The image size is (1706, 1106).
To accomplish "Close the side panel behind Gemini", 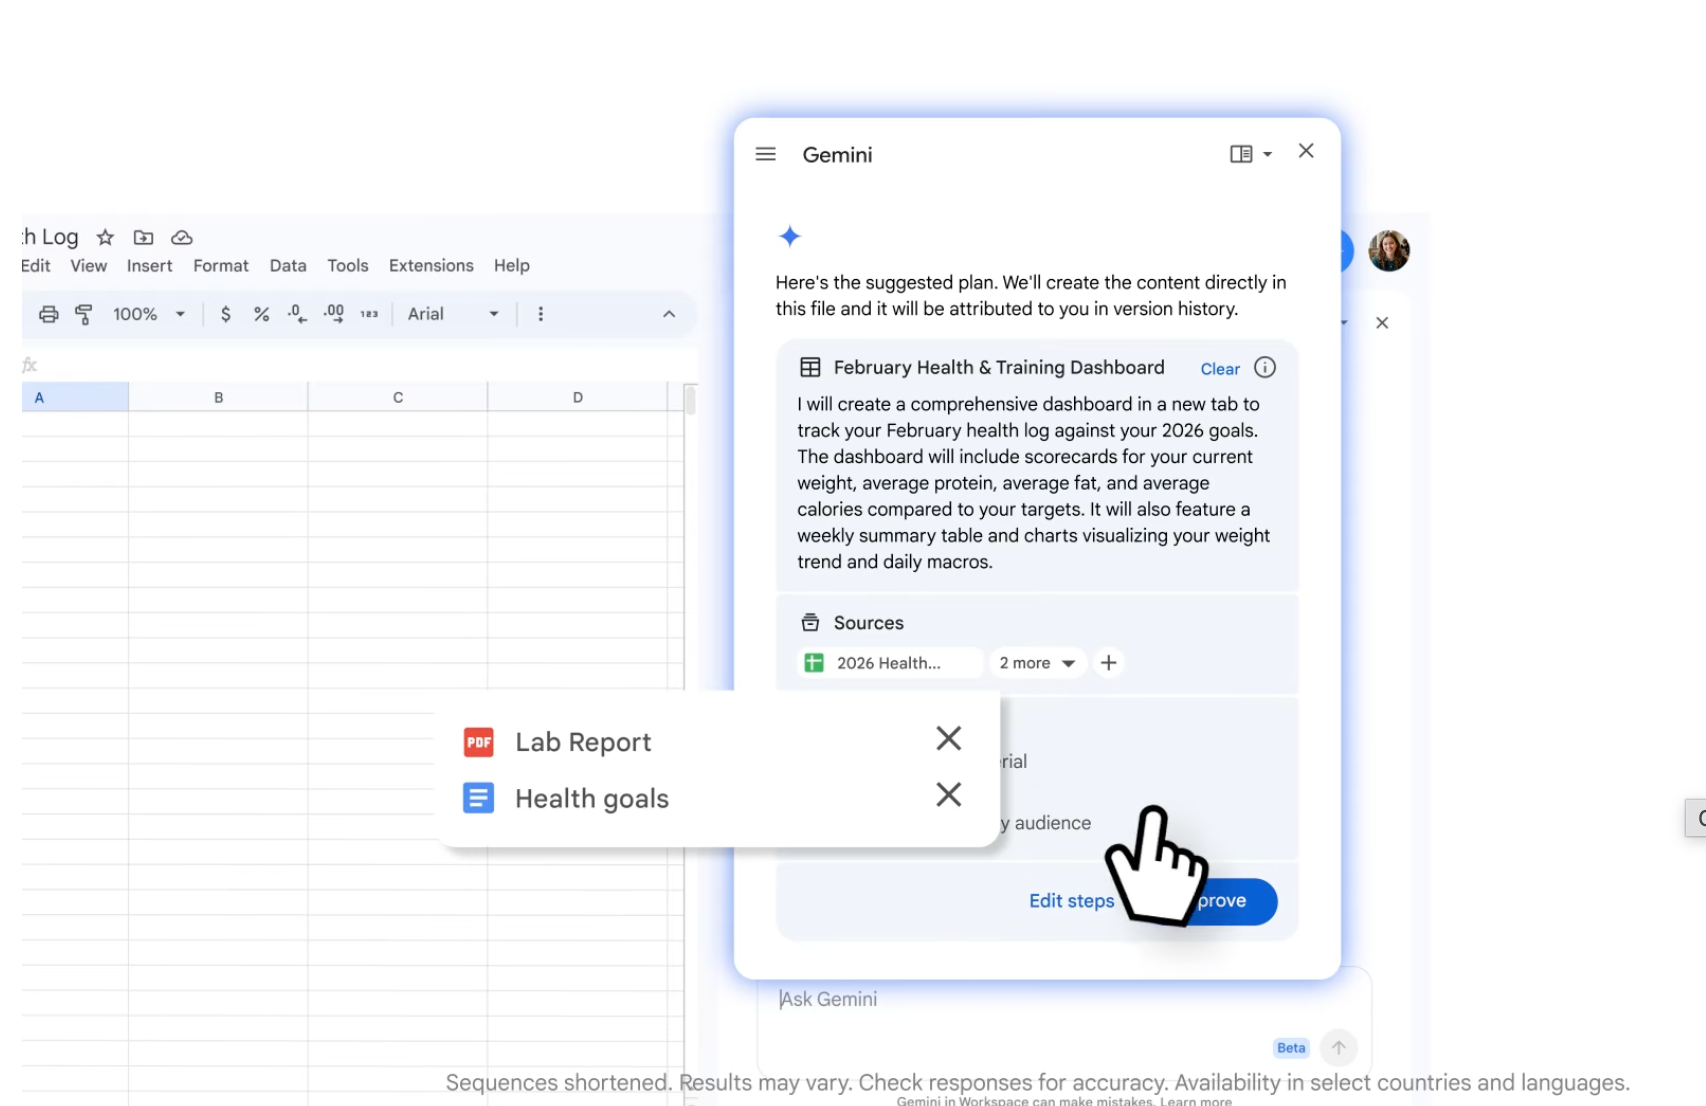I will 1382,323.
